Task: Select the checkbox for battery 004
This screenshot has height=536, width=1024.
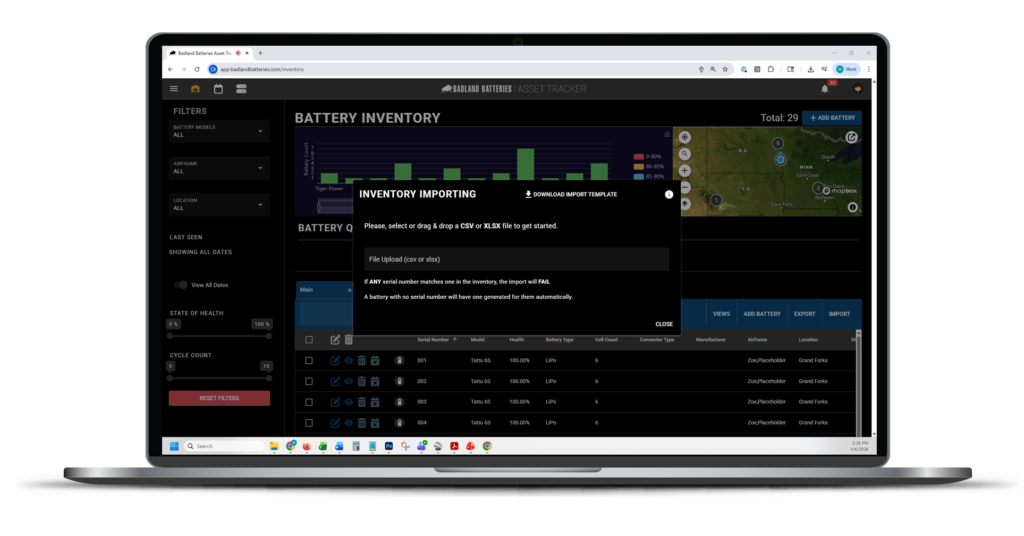Action: coord(309,423)
